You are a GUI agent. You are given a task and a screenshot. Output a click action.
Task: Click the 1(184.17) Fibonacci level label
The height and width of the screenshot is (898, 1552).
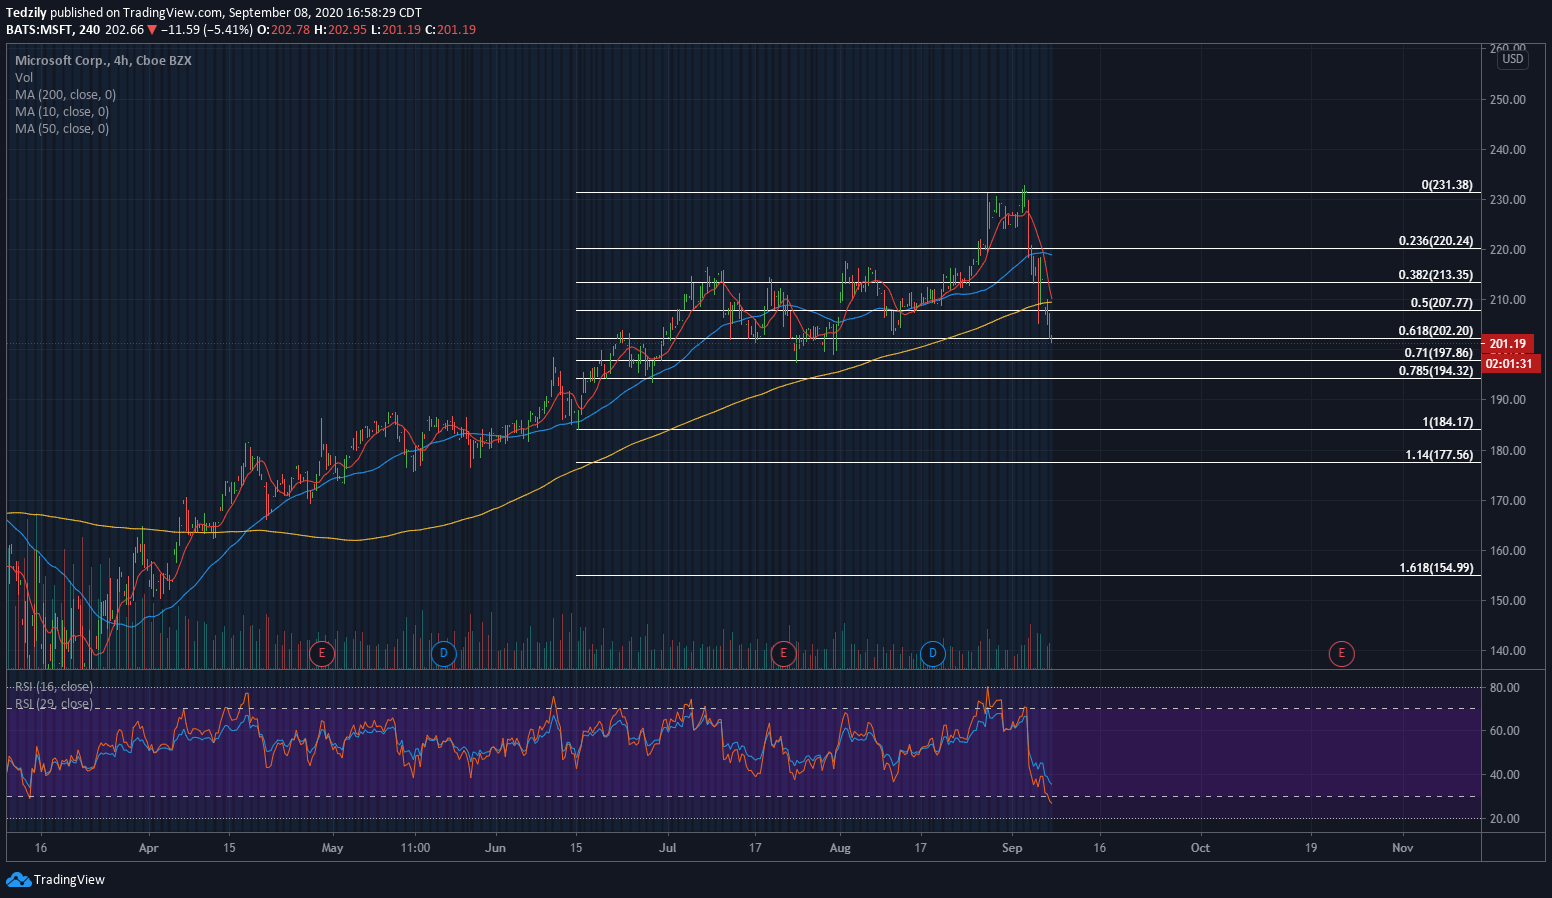[1448, 422]
